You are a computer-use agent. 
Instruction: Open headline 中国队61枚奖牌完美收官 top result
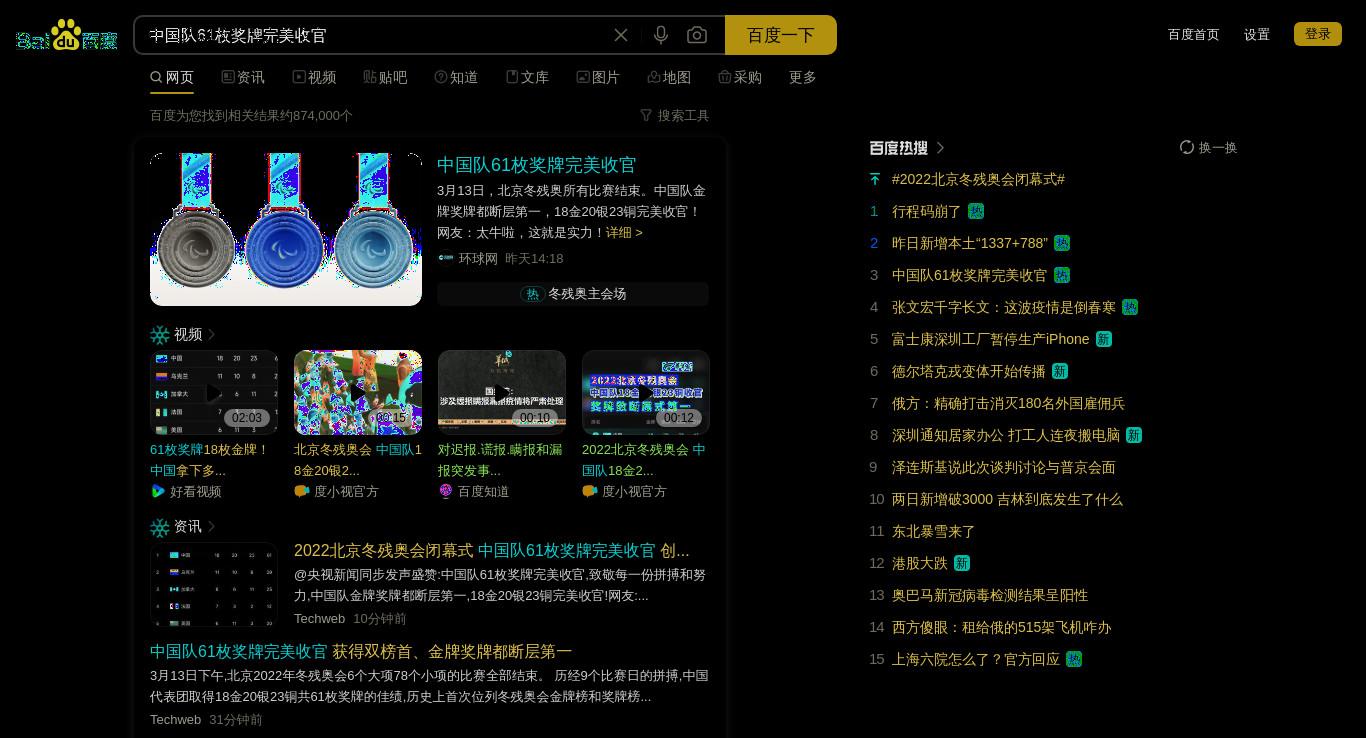(536, 165)
